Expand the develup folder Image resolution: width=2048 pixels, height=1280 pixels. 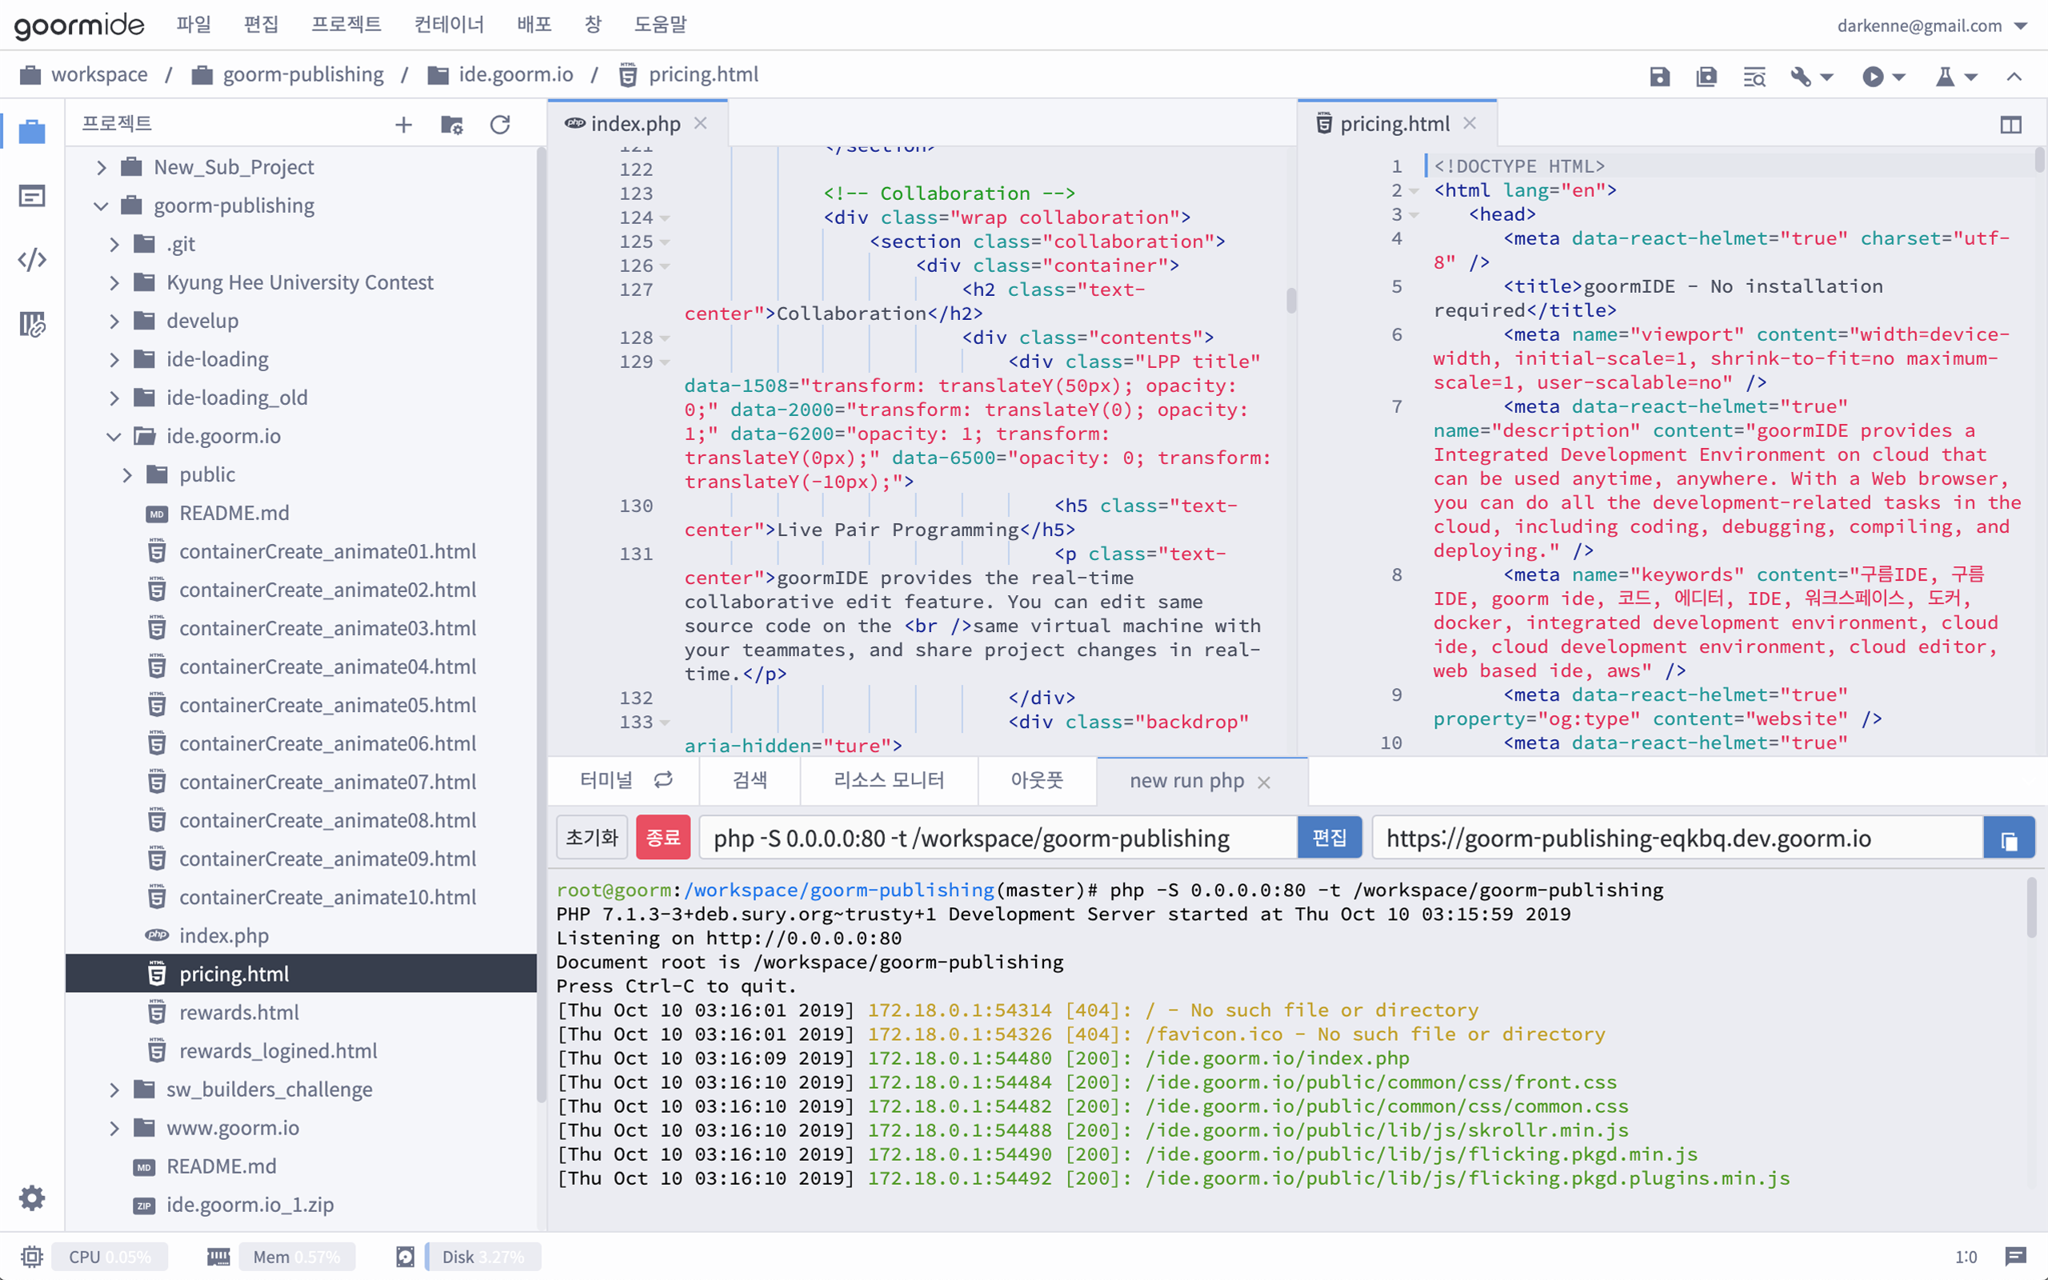[x=114, y=321]
